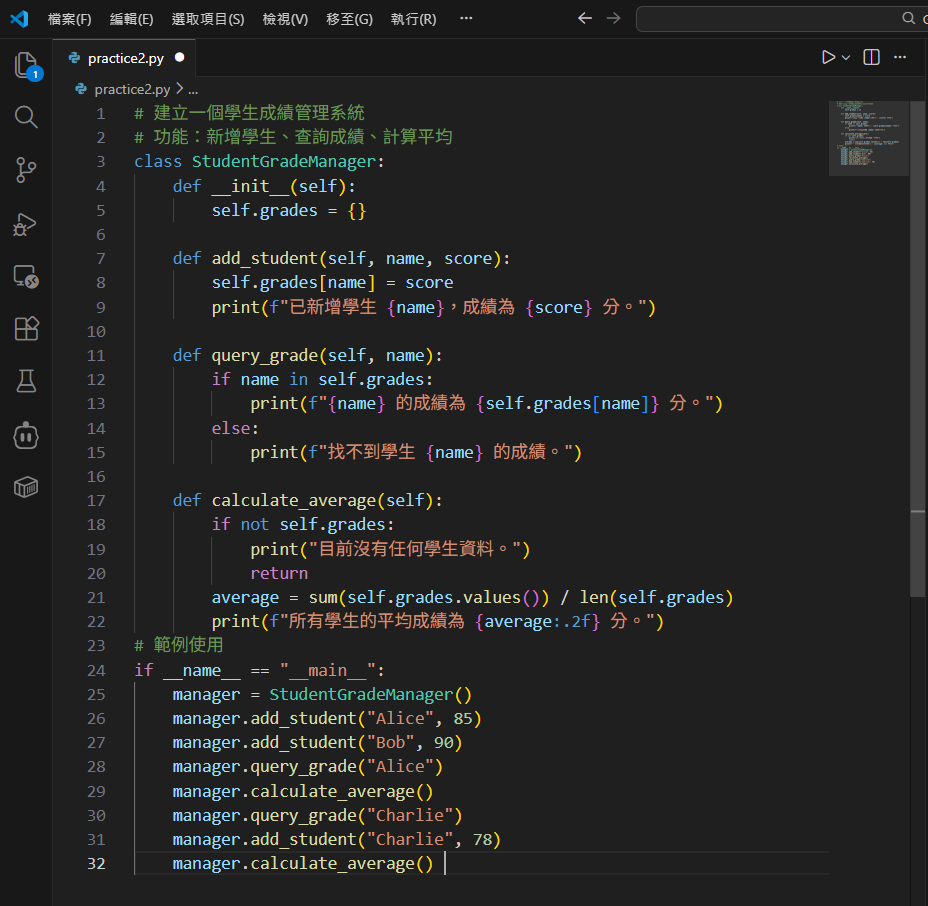The width and height of the screenshot is (928, 906).
Task: Expand the run button dropdown arrow
Action: [846, 58]
